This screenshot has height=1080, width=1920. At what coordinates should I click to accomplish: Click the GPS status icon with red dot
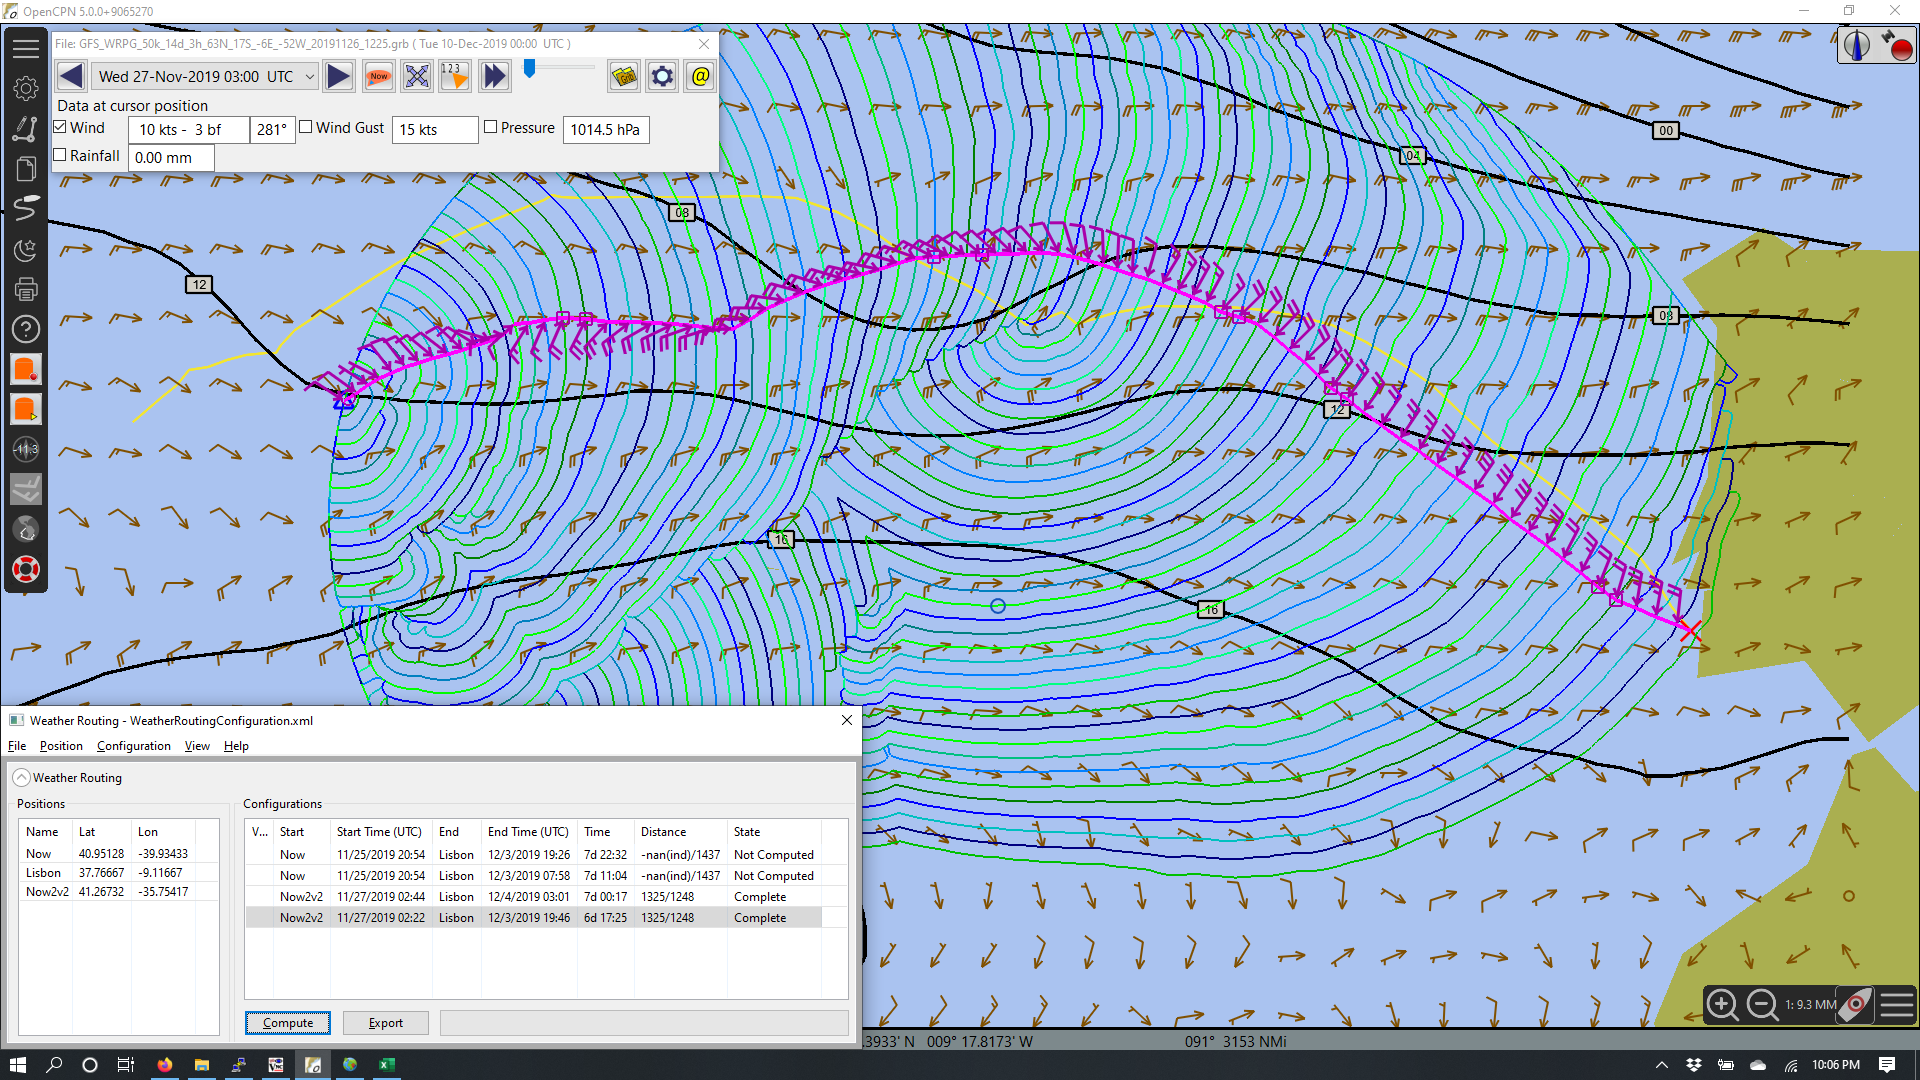pyautogui.click(x=1896, y=46)
